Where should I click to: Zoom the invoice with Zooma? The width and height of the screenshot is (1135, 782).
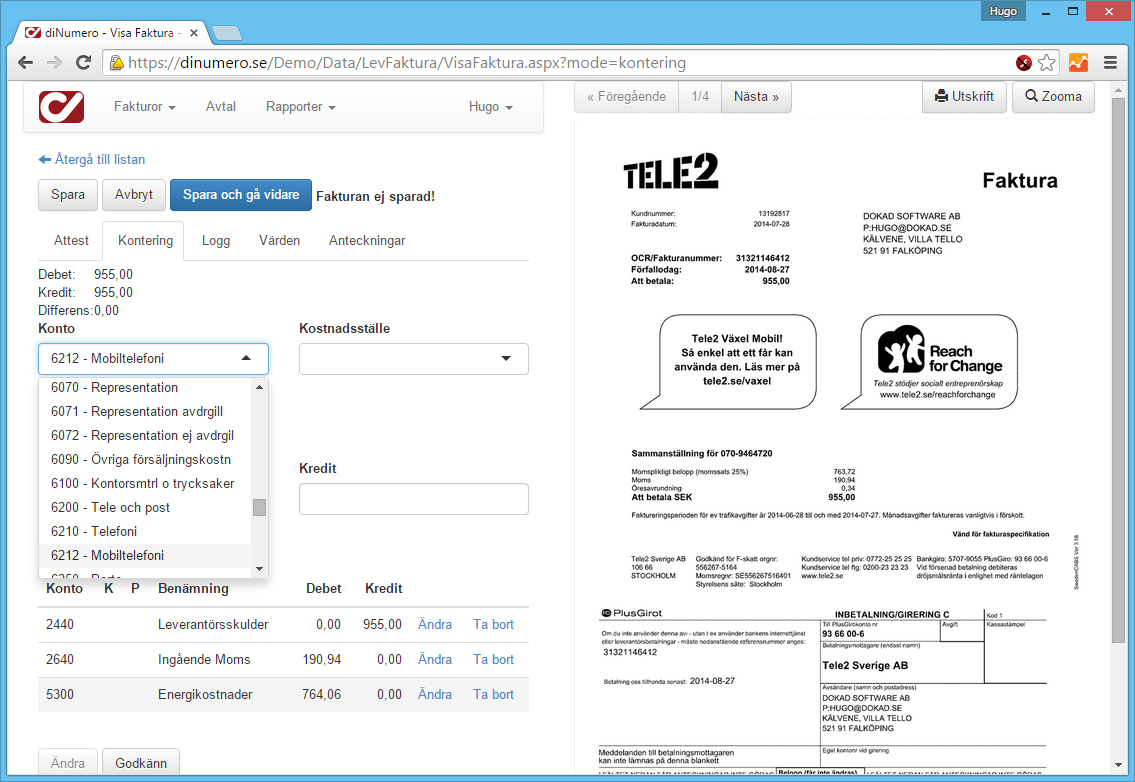[x=1053, y=97]
